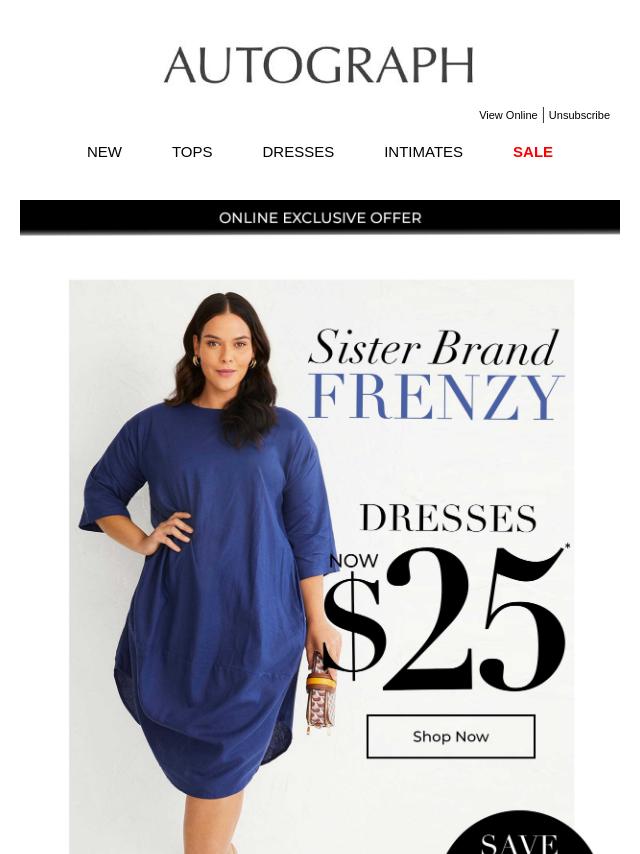Screen dimensions: 640x854
Task: Go to DRESSES in the navigation bar
Action: 298,152
